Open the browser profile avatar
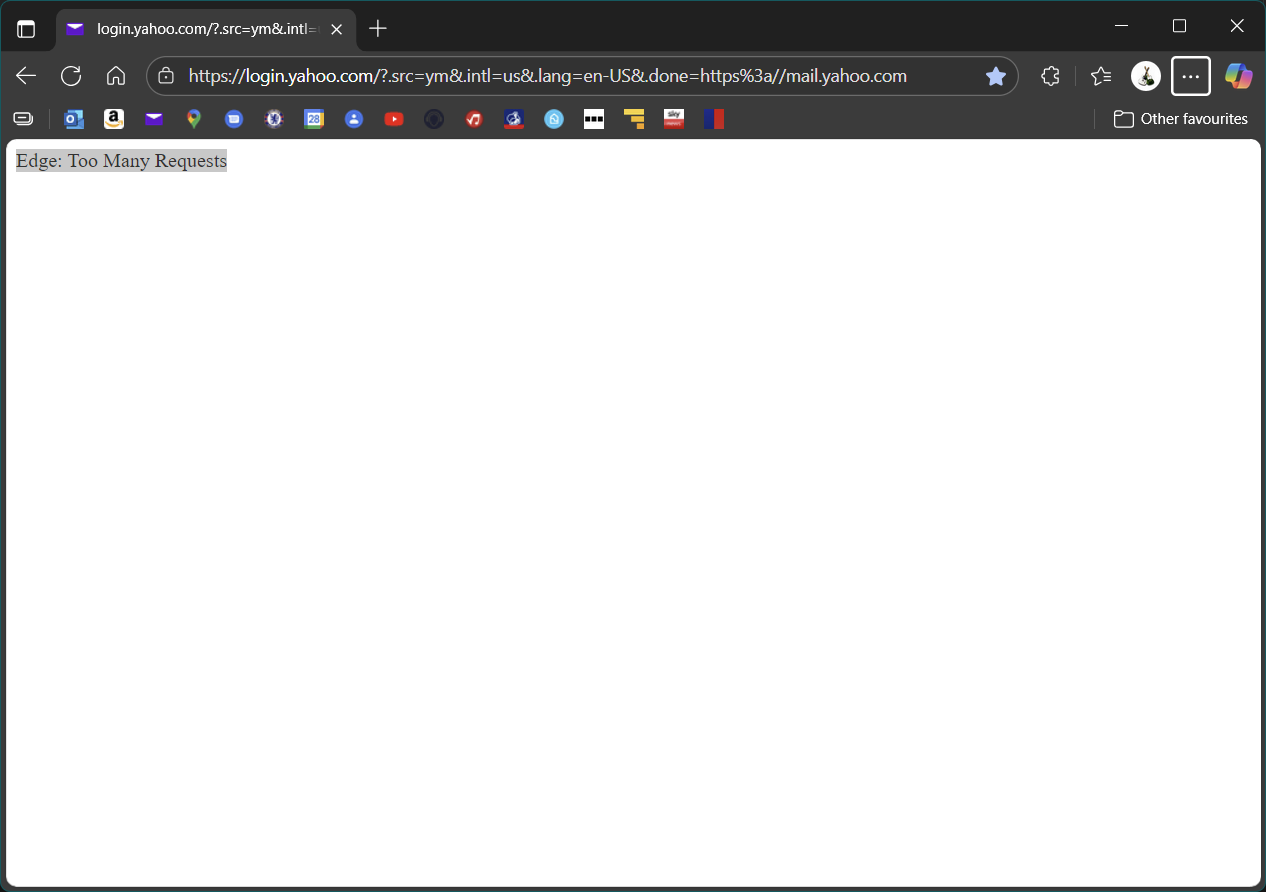This screenshot has width=1266, height=892. [x=1146, y=76]
